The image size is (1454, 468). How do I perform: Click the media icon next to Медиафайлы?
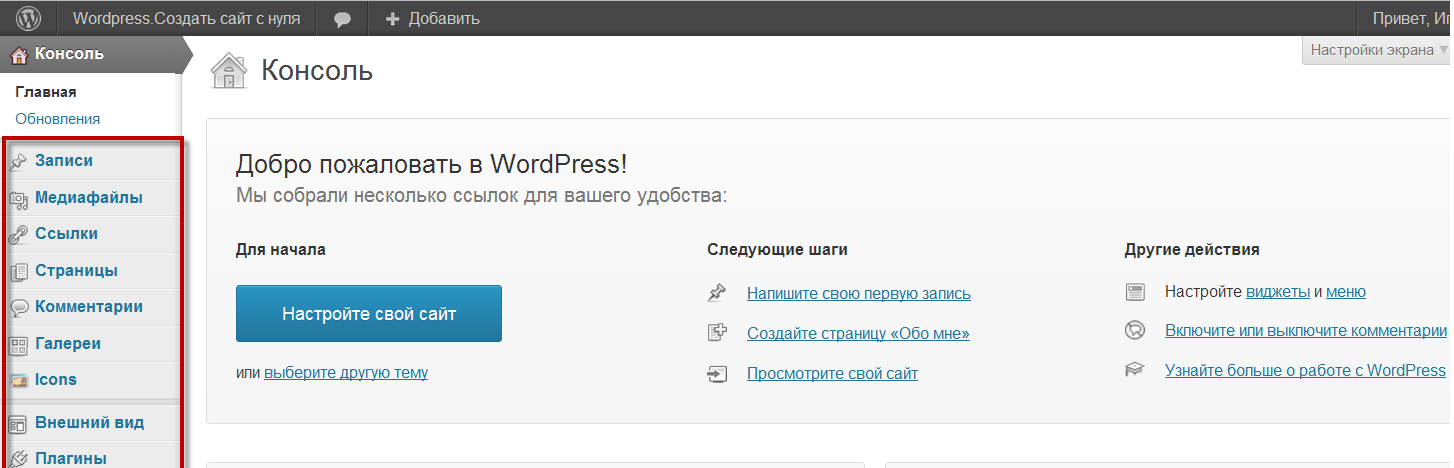(18, 198)
